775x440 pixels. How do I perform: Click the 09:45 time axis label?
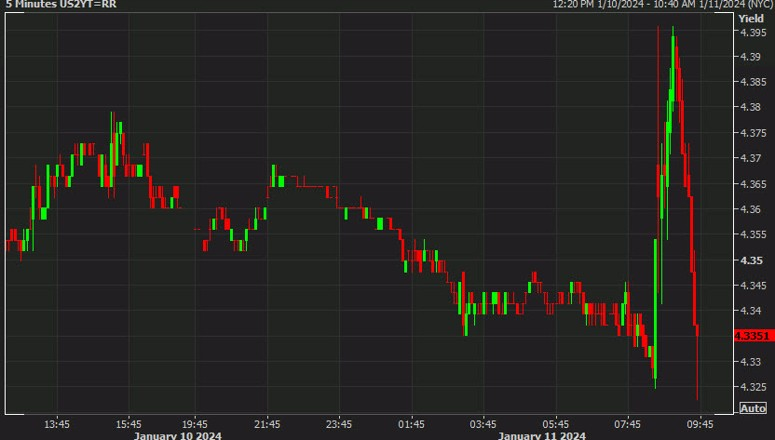coord(700,424)
